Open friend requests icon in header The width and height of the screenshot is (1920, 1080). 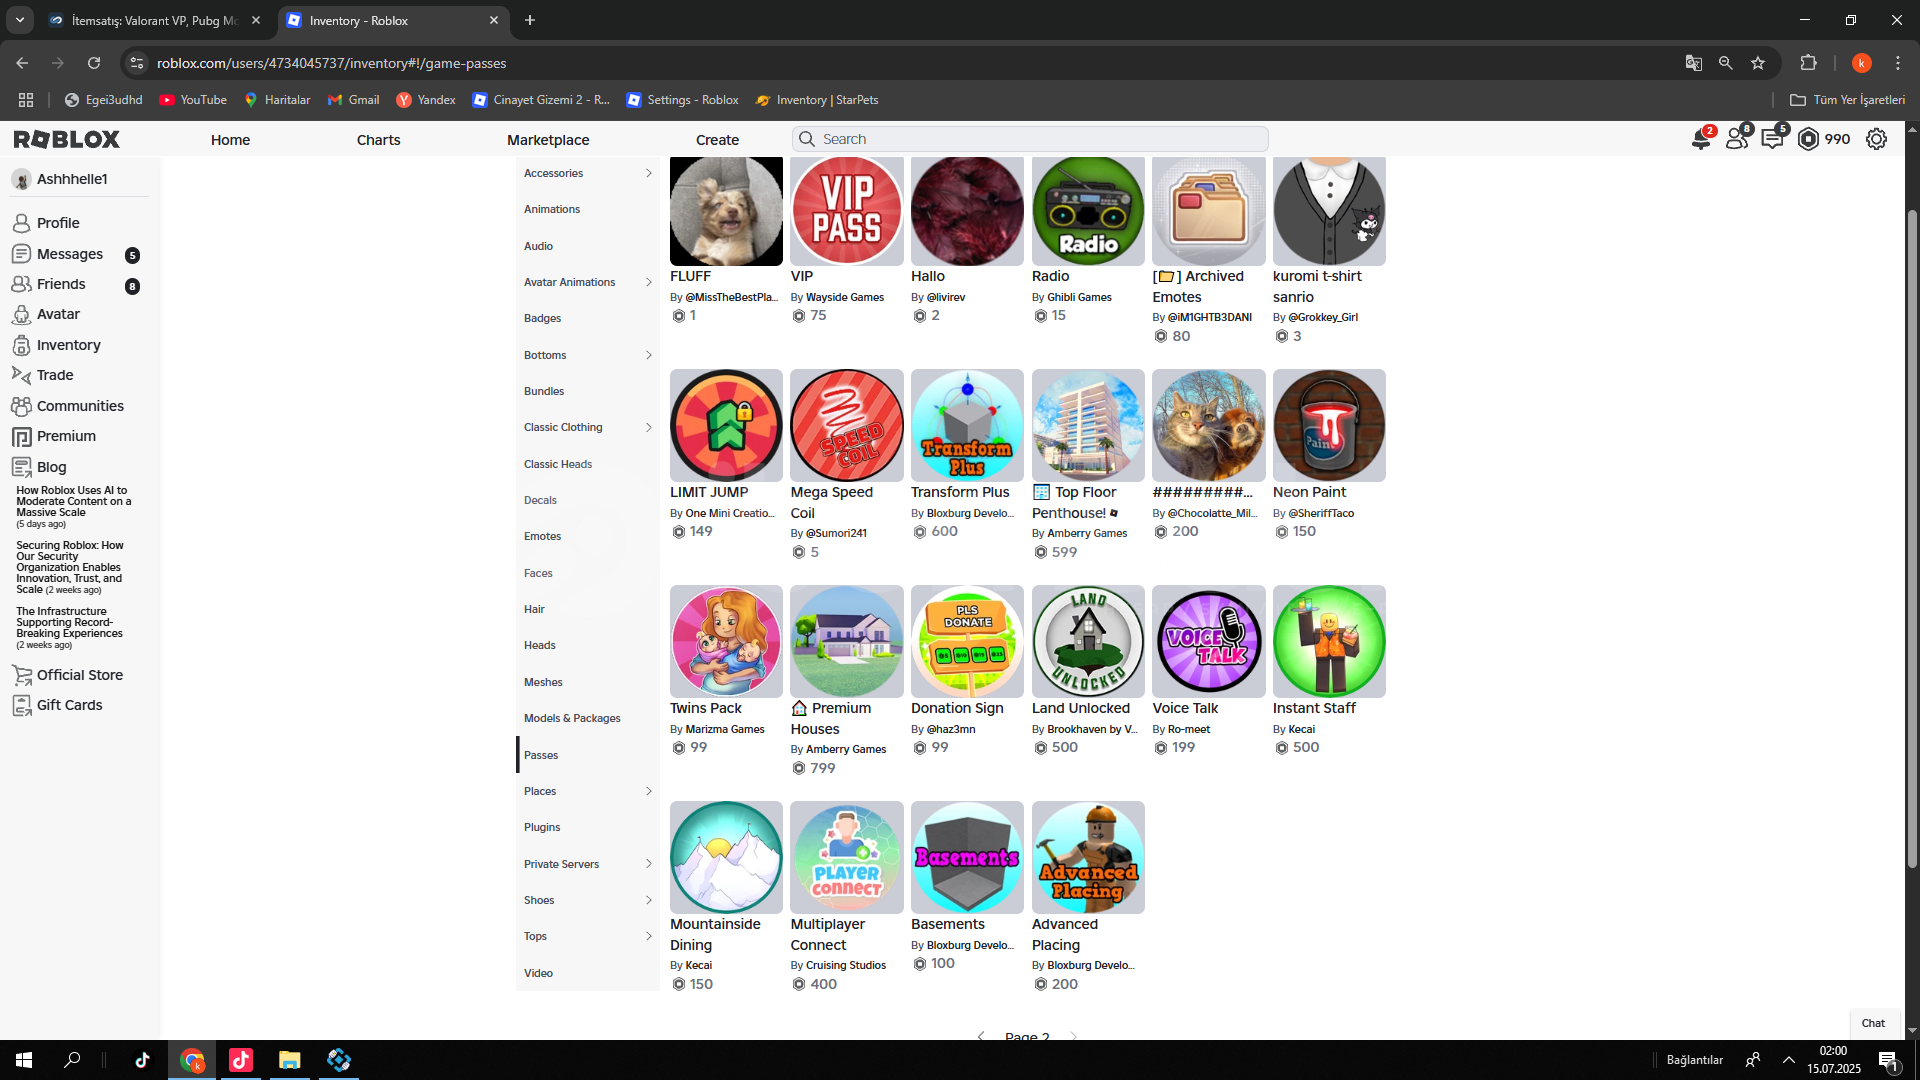click(1738, 139)
